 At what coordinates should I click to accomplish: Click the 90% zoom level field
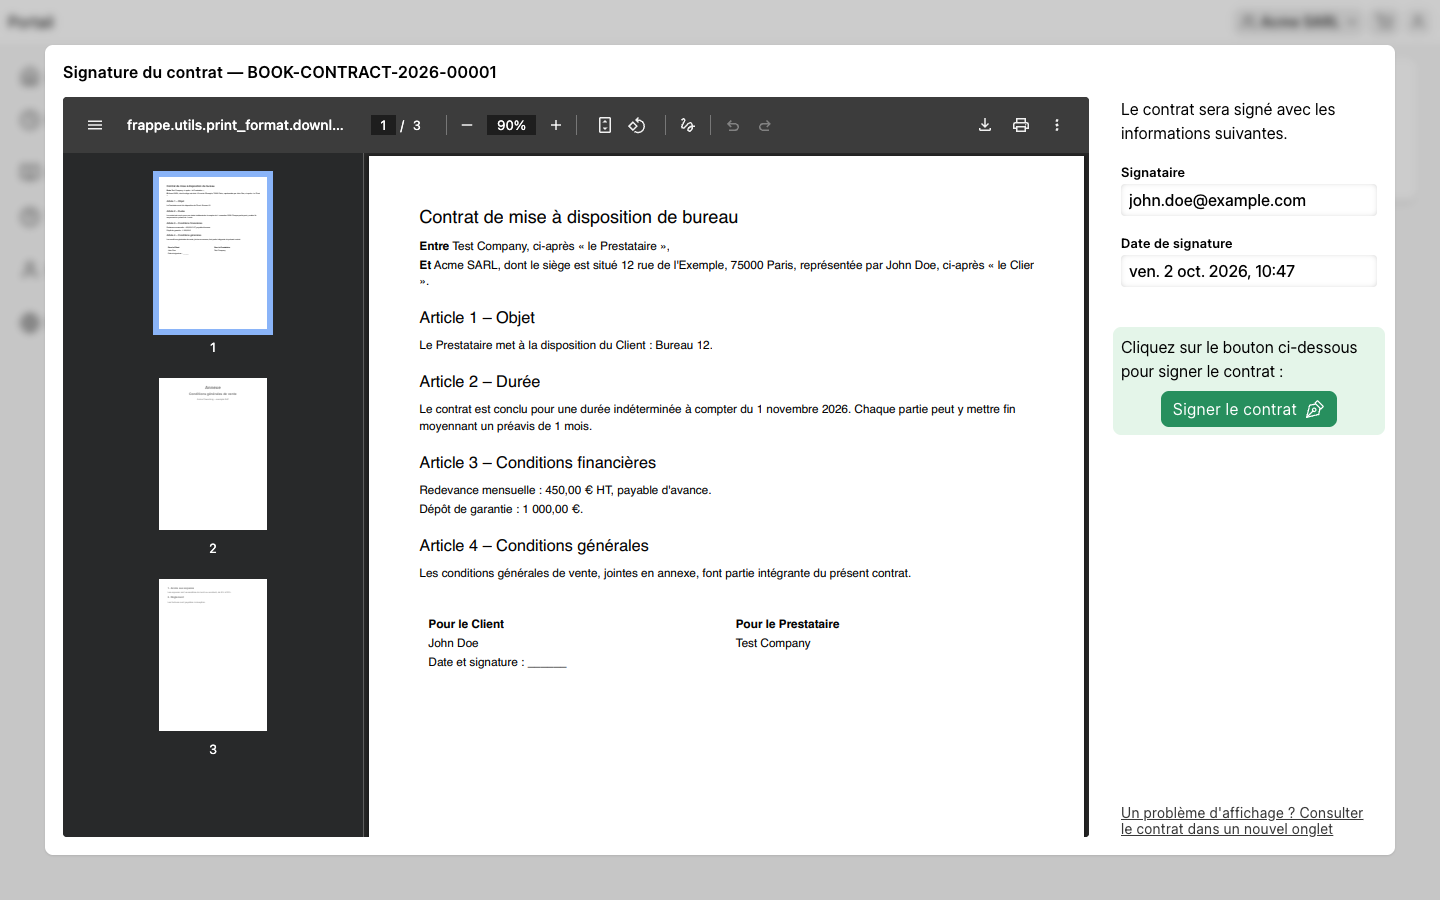(511, 125)
